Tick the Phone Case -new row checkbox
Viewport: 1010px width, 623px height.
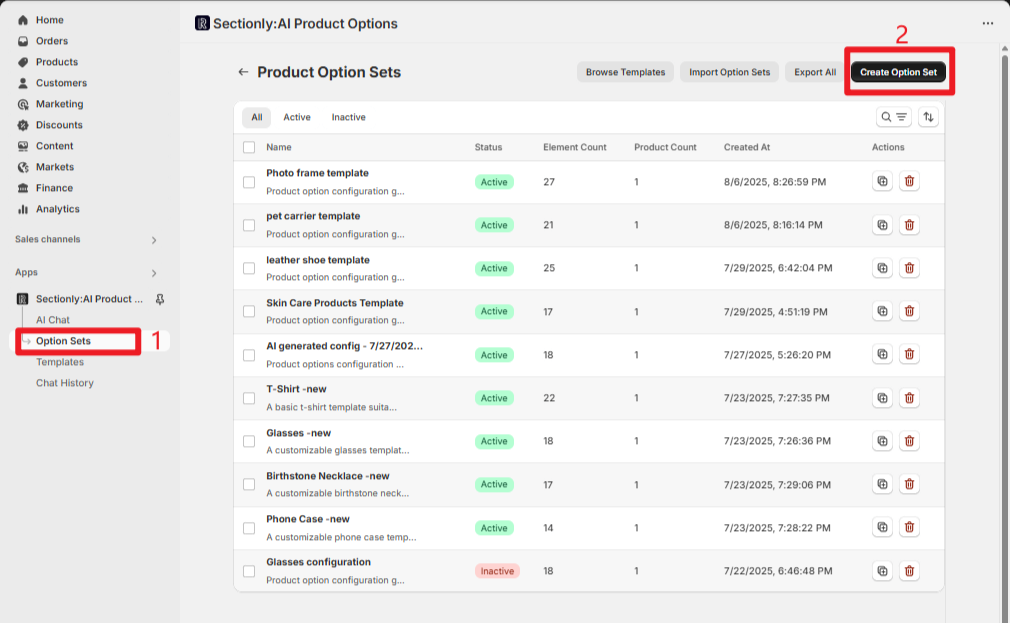click(249, 528)
